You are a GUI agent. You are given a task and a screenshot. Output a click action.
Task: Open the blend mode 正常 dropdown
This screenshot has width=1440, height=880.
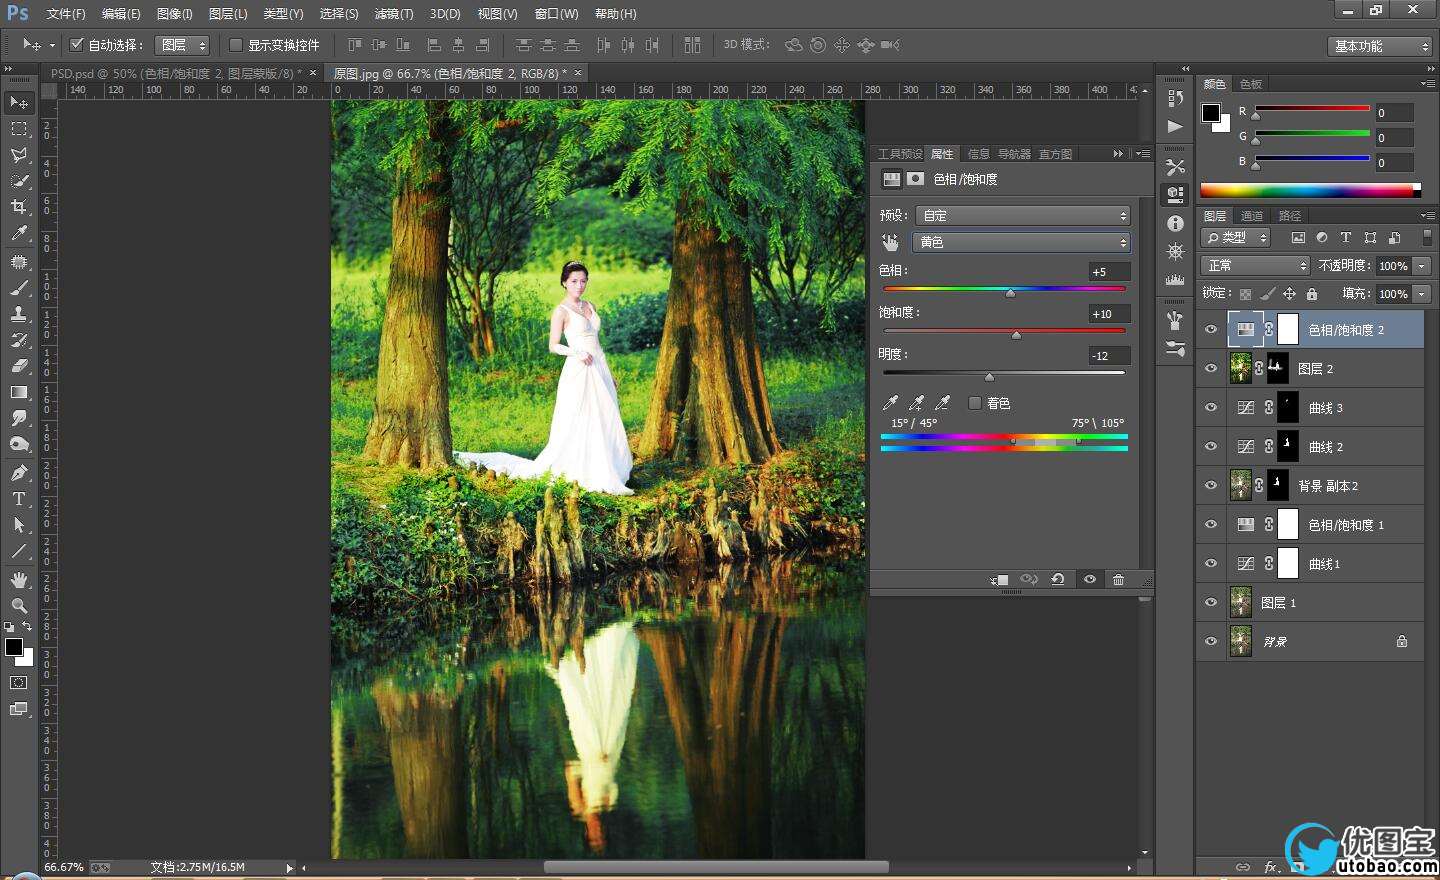coord(1255,265)
